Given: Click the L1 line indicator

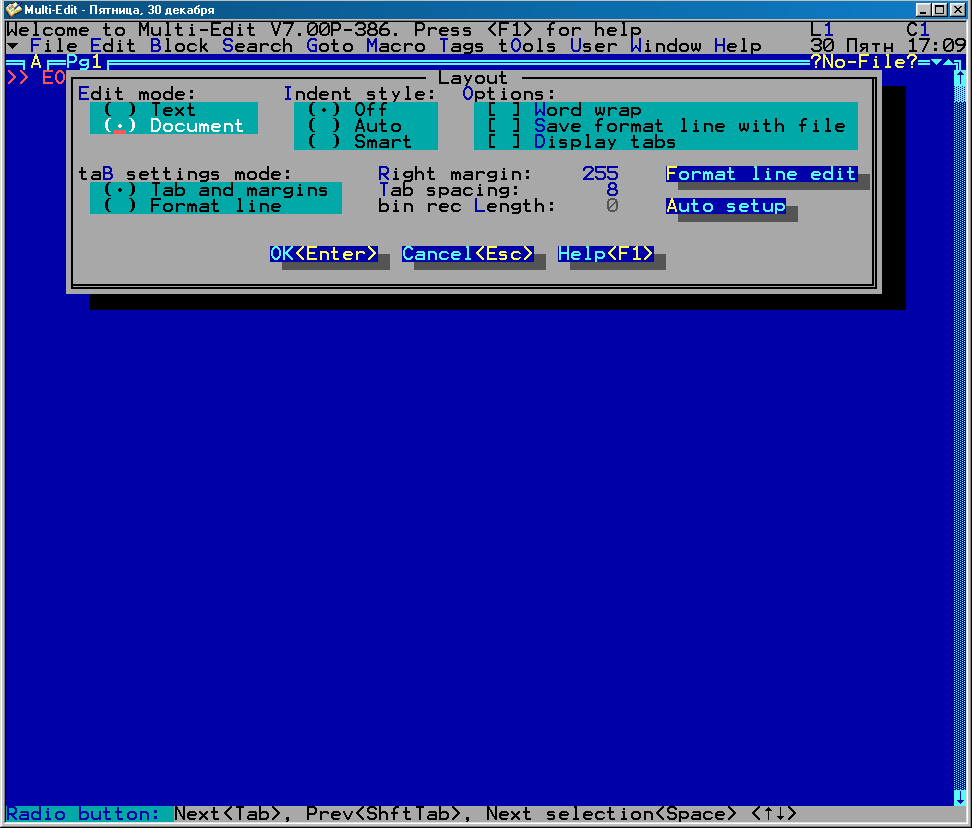Looking at the screenshot, I should (822, 30).
